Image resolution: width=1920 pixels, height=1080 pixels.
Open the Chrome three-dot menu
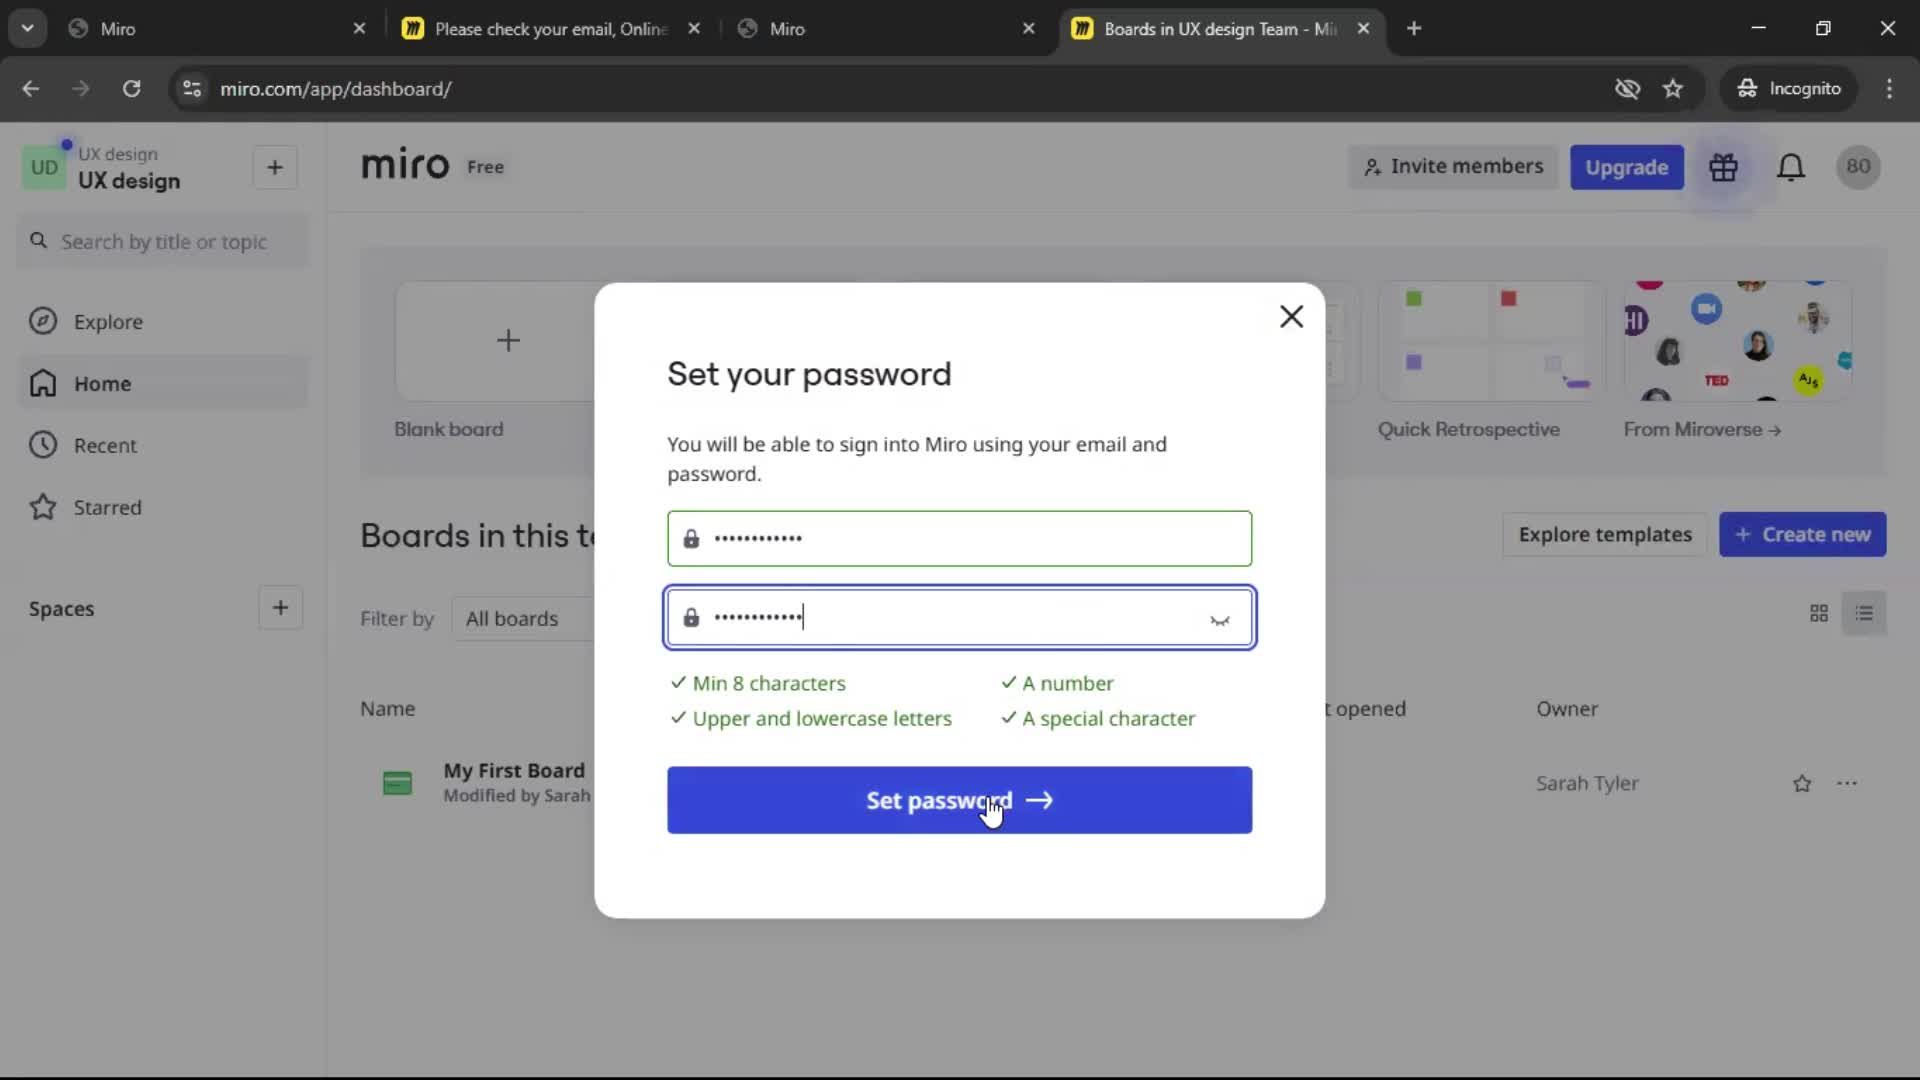point(1889,89)
